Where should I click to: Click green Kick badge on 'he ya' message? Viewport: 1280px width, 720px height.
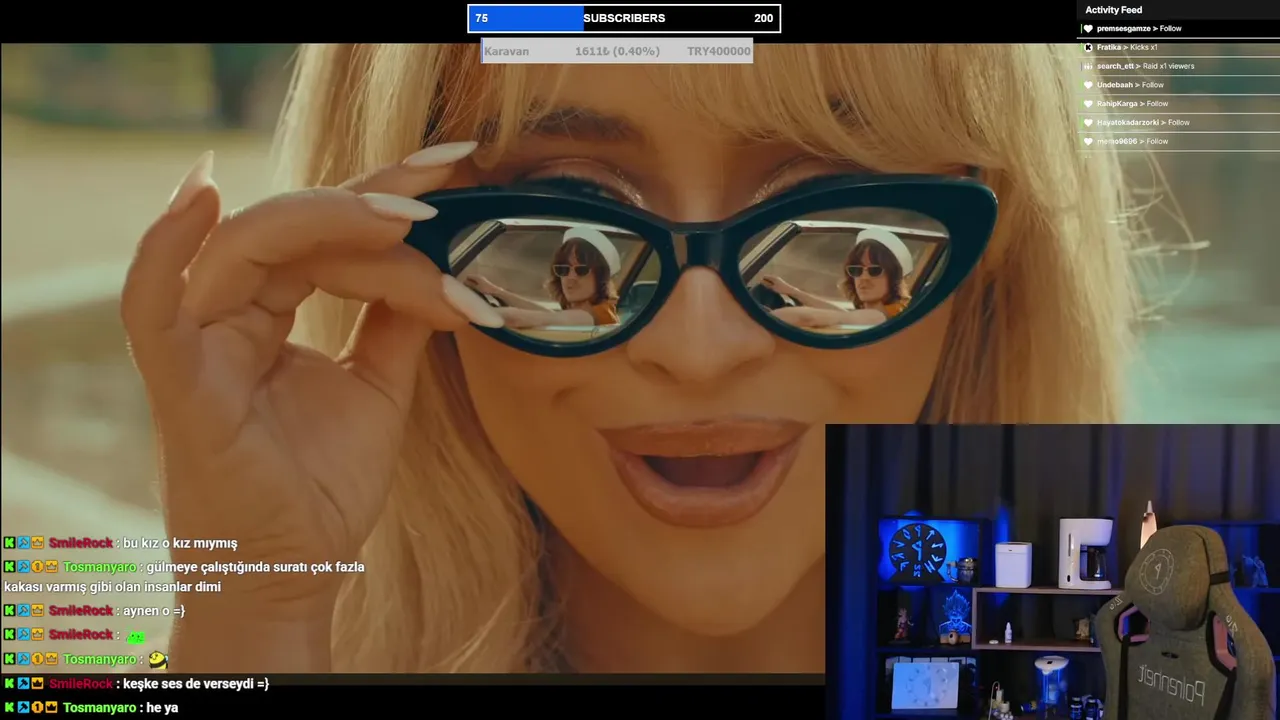pyautogui.click(x=9, y=707)
